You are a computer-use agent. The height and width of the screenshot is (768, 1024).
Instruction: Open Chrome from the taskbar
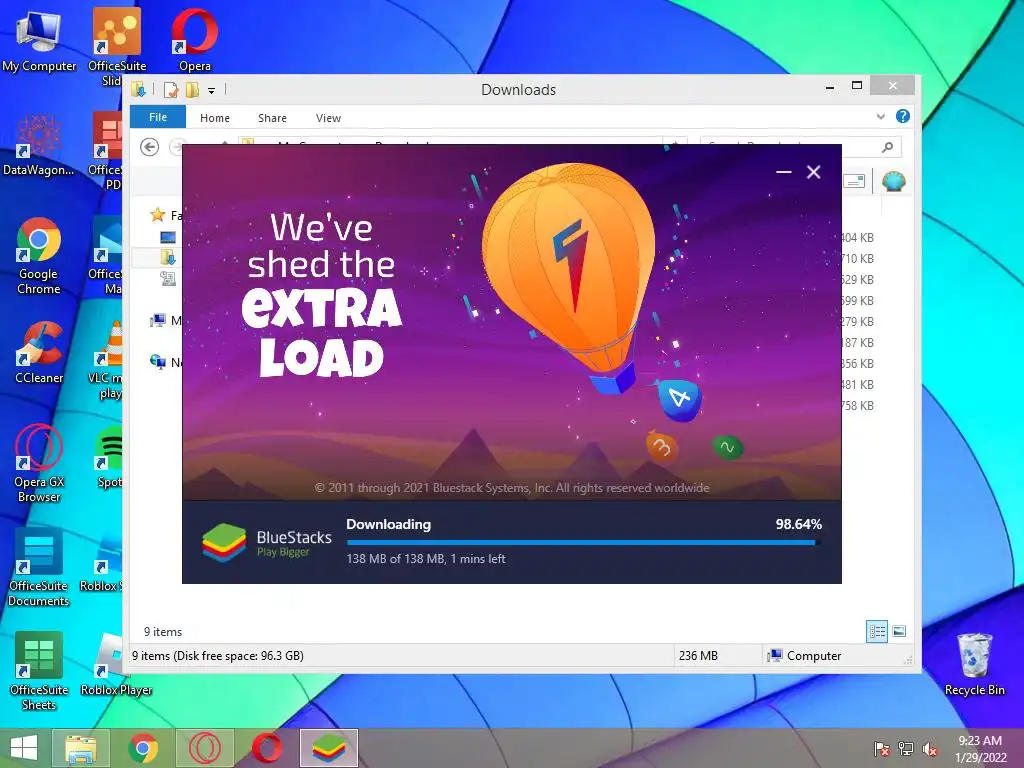click(x=143, y=748)
